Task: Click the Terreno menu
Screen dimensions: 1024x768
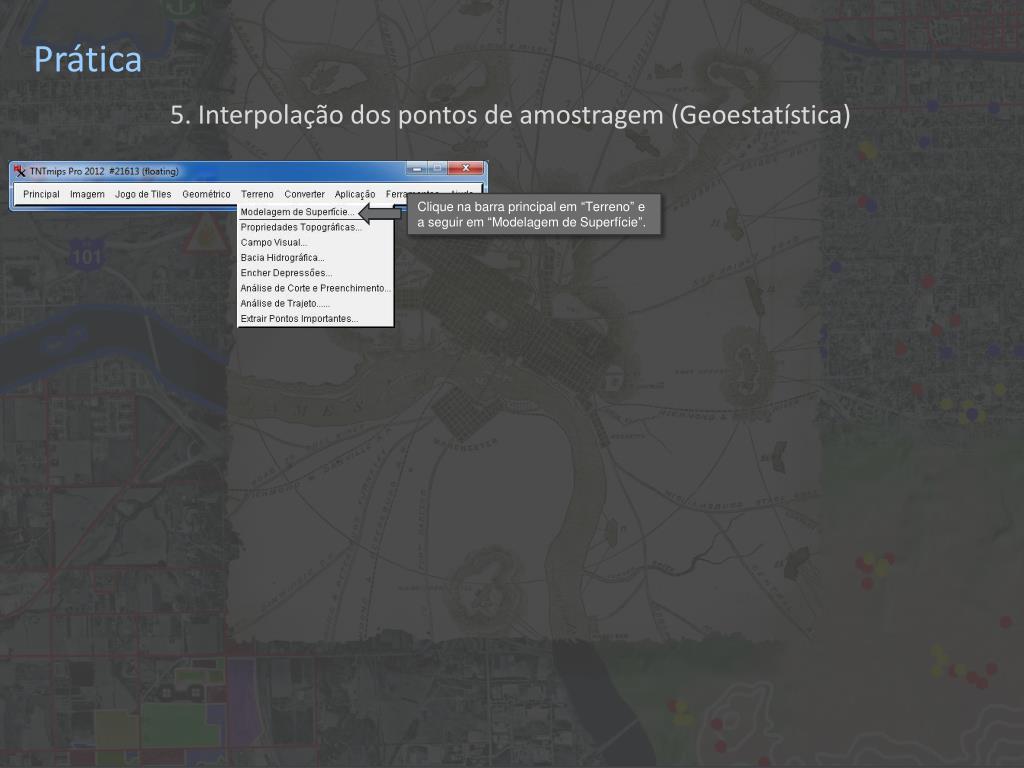Action: [257, 194]
